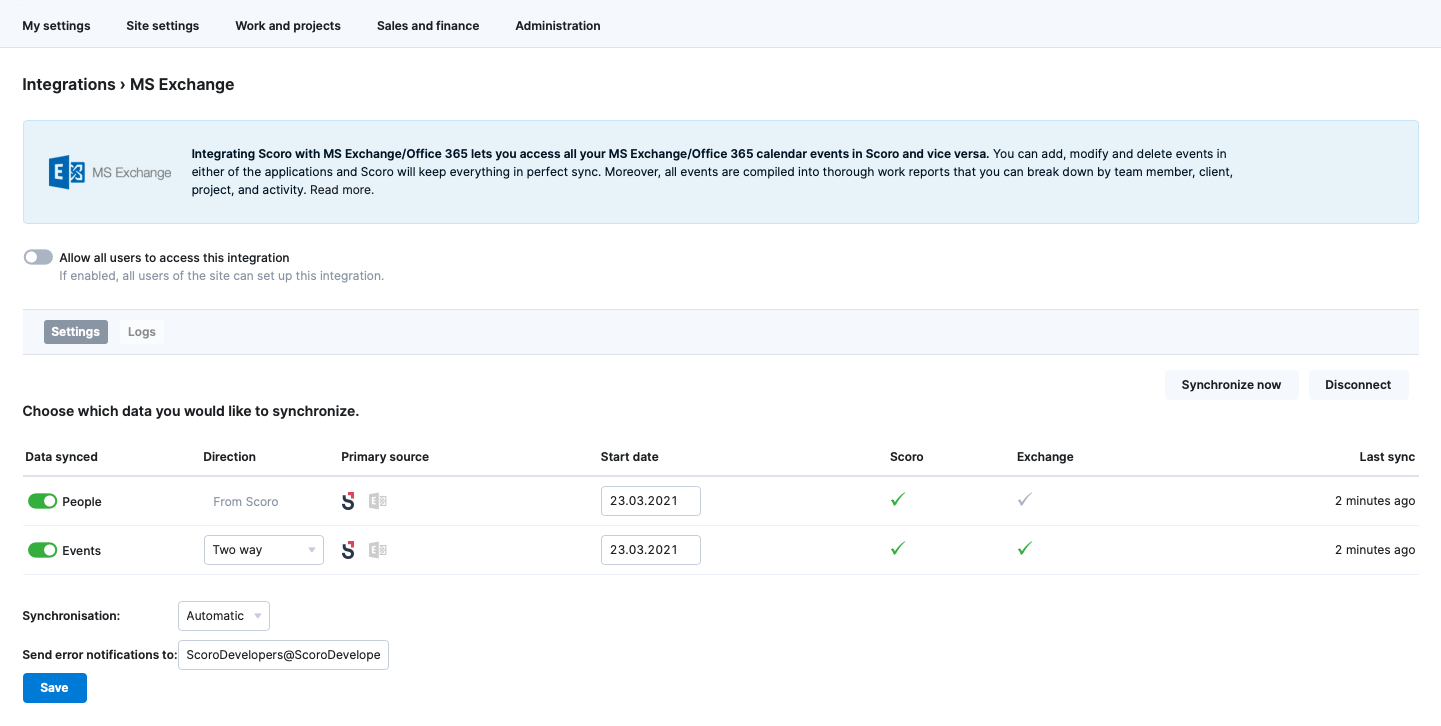Screen dimensions: 1441x726
Task: Click People last sync '2 minutes ago'
Action: (1375, 501)
